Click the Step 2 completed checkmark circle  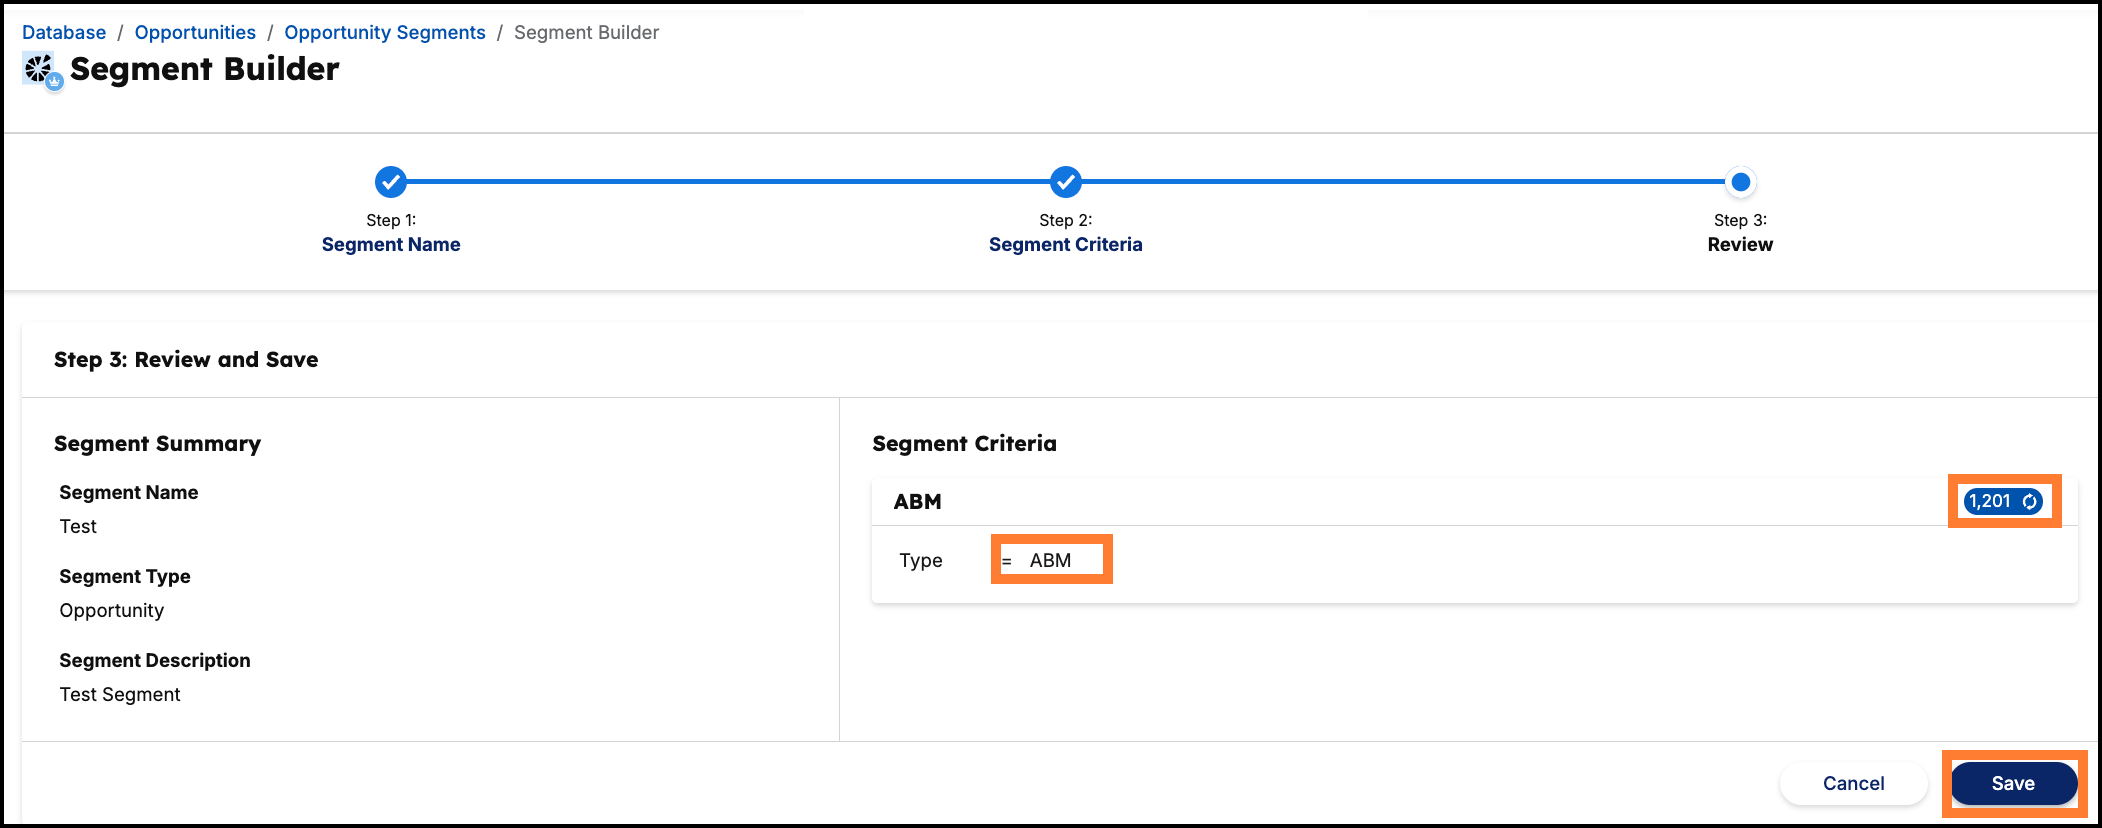click(1066, 182)
